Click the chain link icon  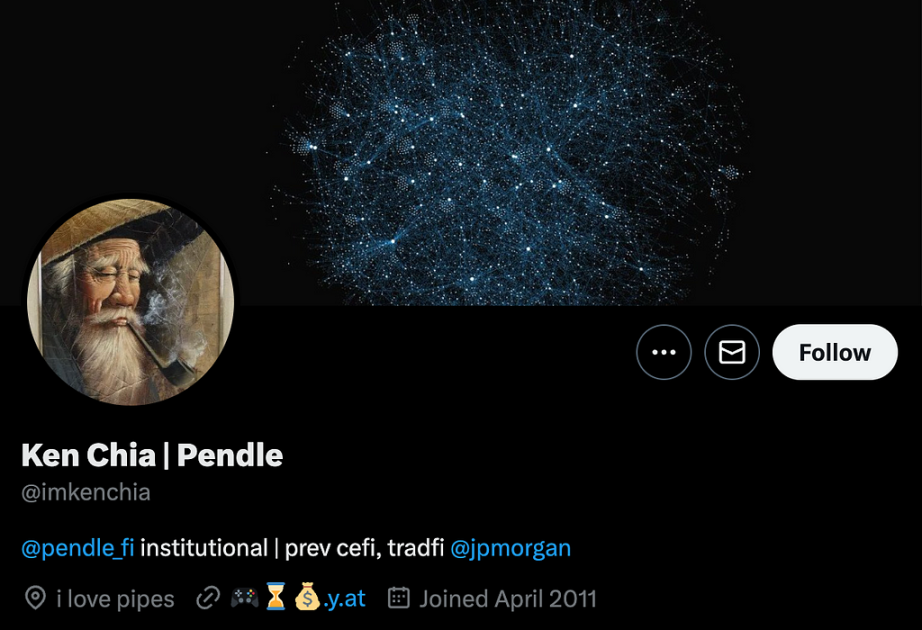point(208,598)
